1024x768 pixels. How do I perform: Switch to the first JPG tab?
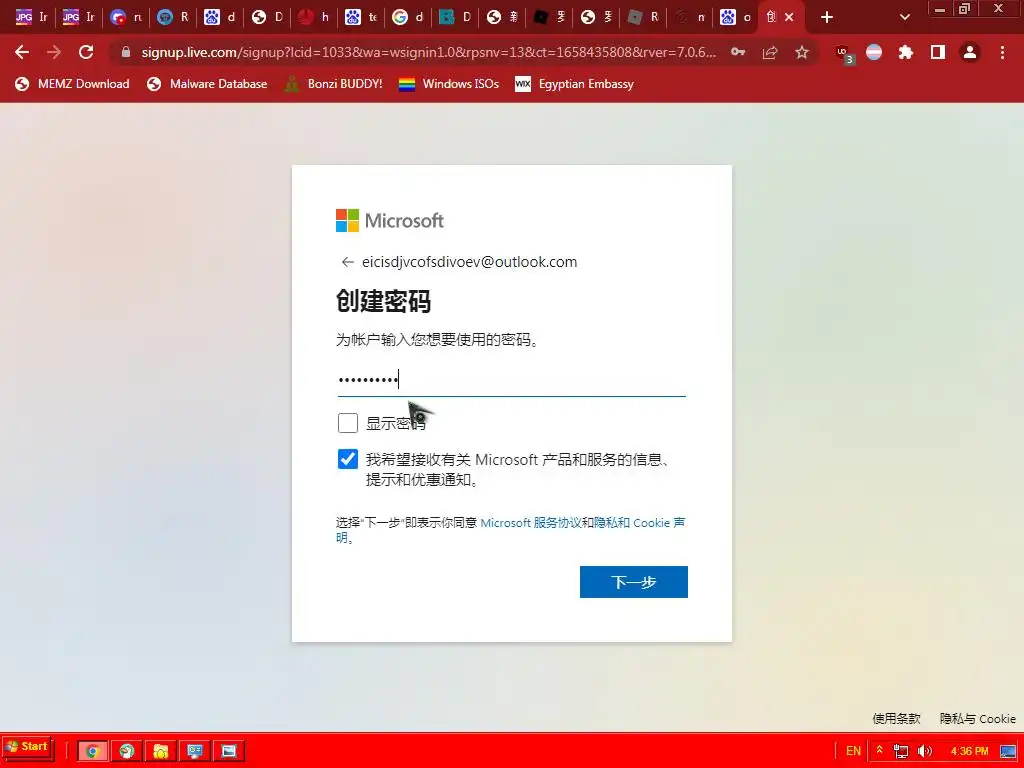[x=31, y=18]
